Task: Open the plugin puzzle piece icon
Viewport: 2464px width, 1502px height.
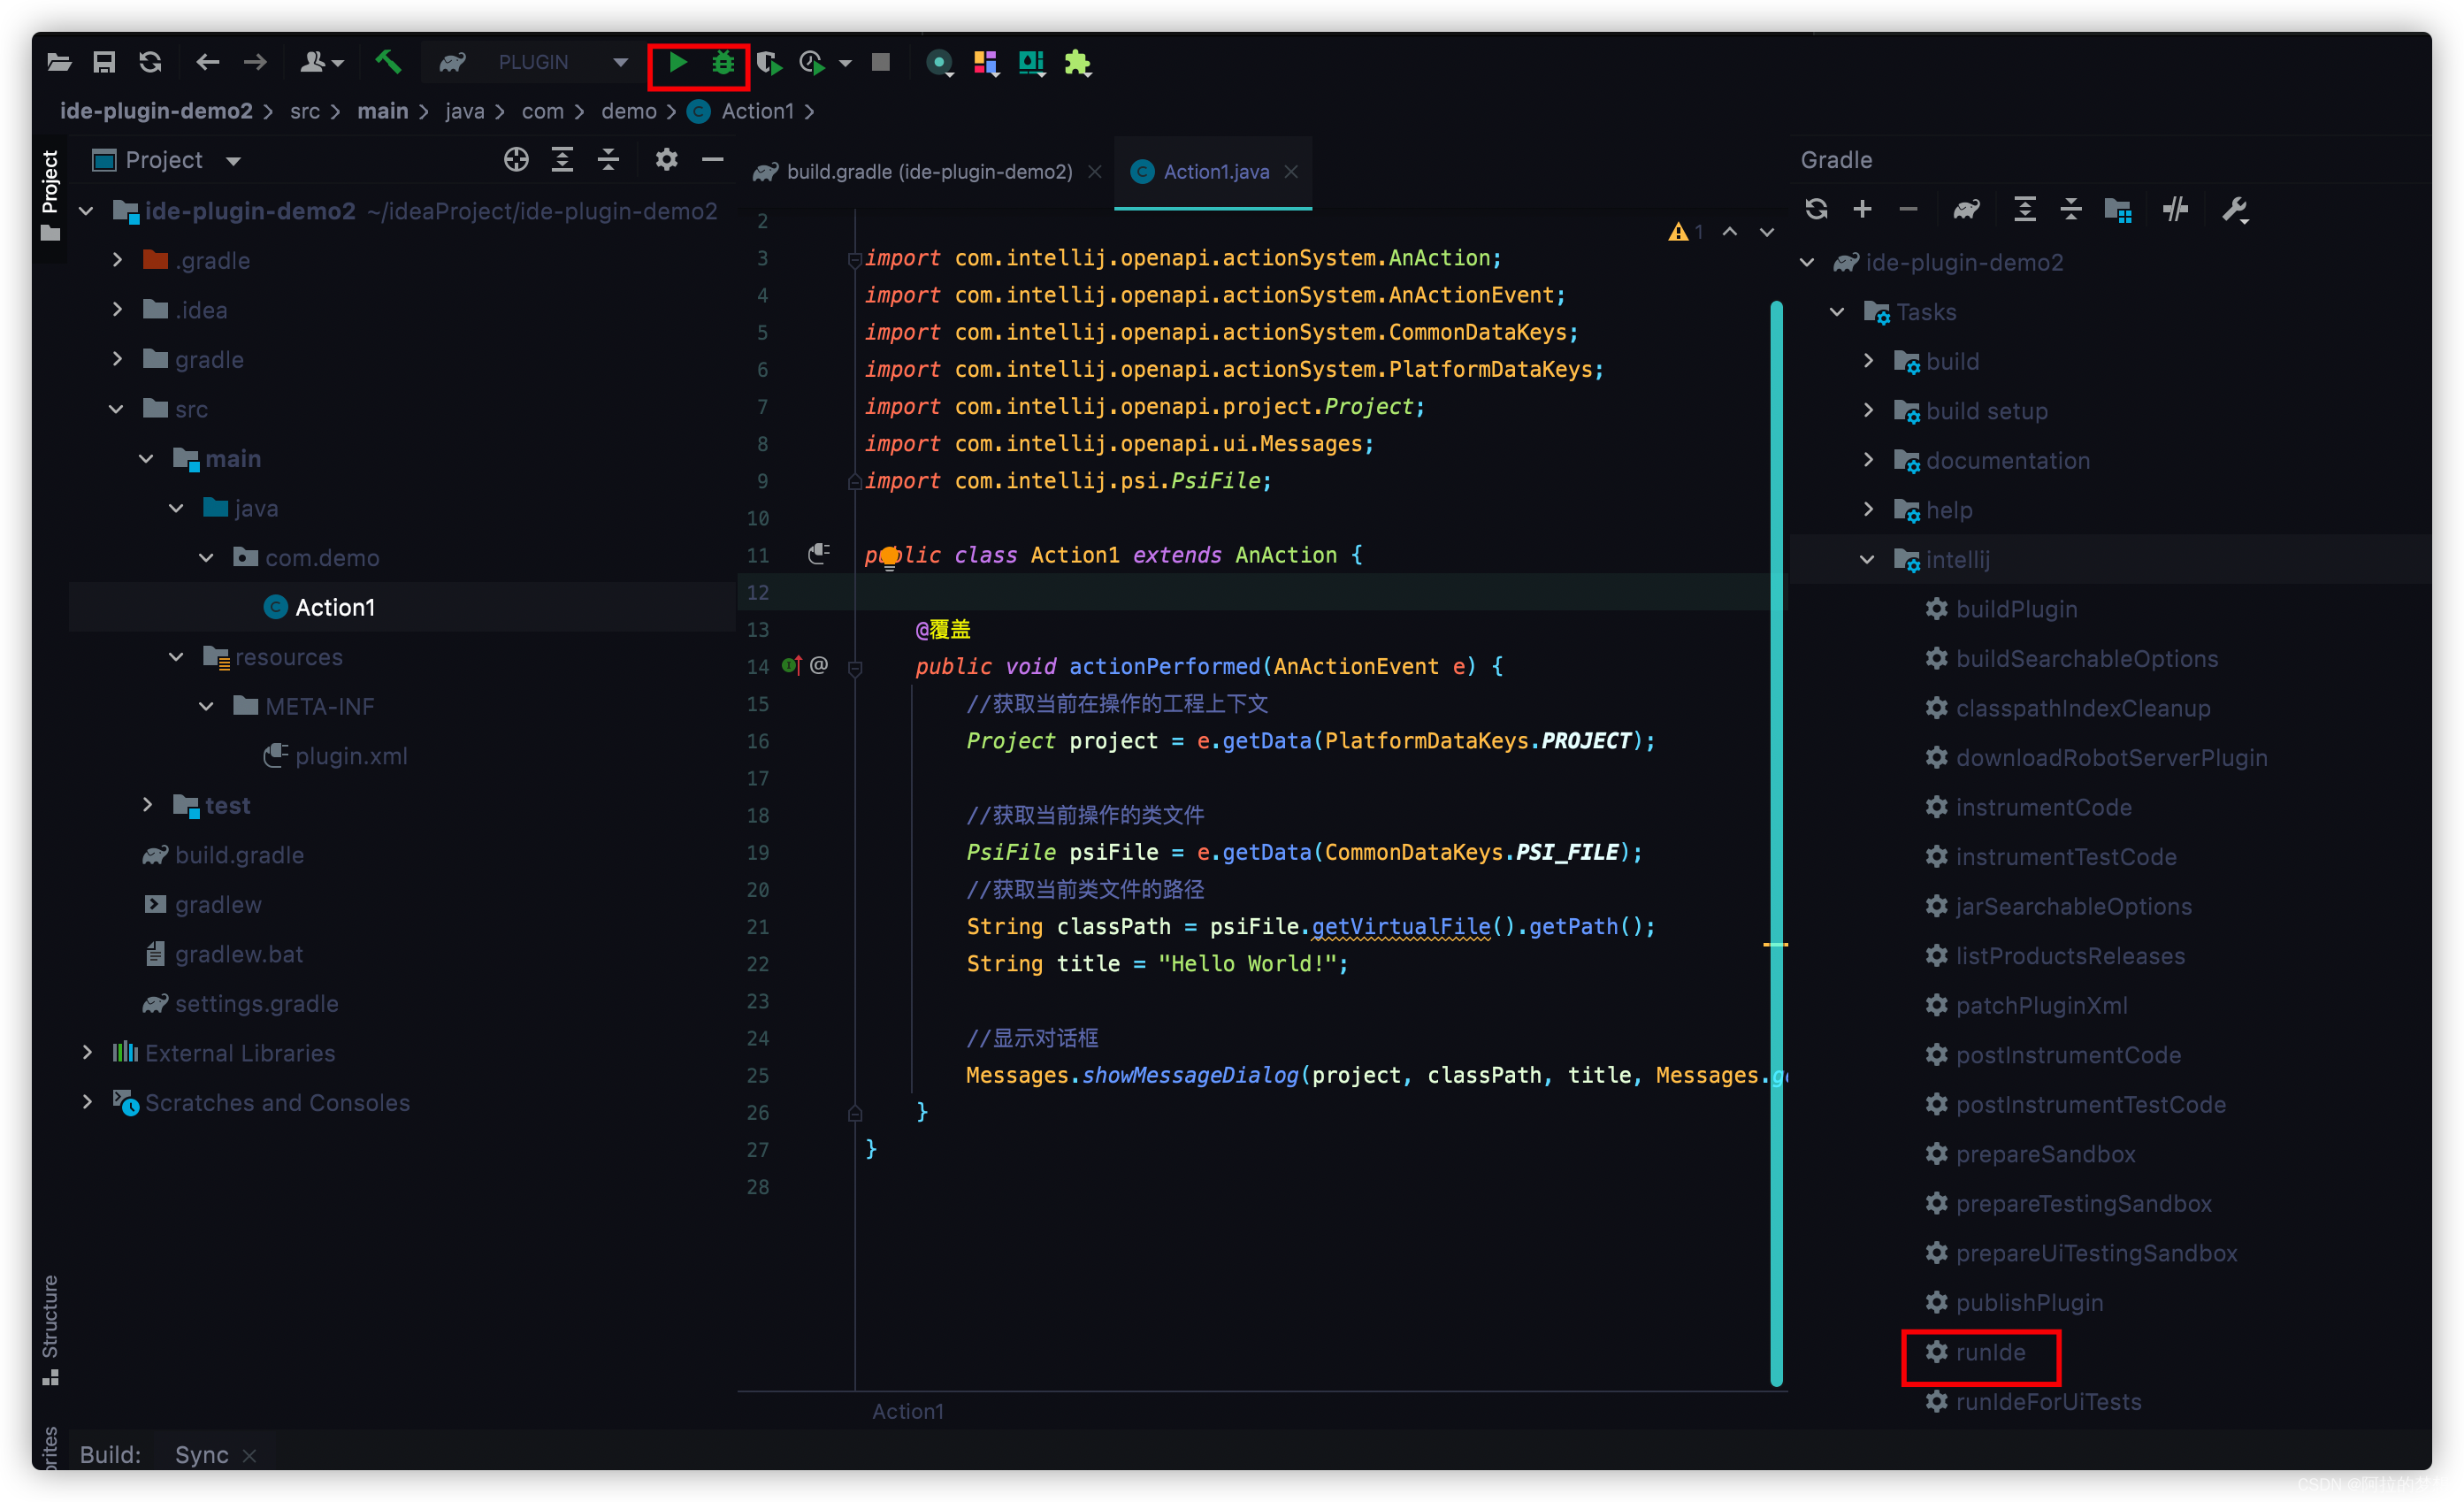Action: pyautogui.click(x=1077, y=62)
